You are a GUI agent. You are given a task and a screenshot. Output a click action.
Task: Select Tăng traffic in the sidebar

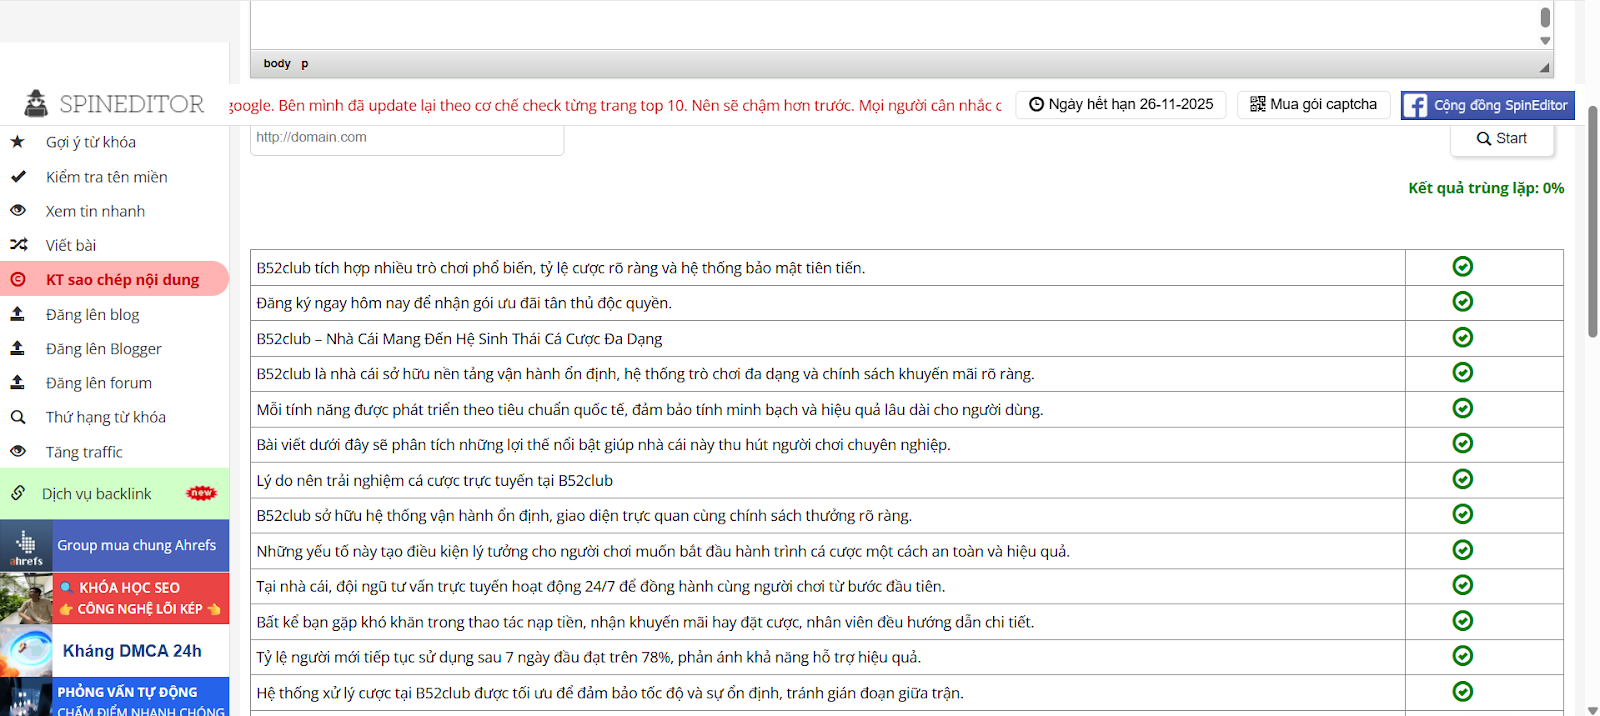[84, 452]
